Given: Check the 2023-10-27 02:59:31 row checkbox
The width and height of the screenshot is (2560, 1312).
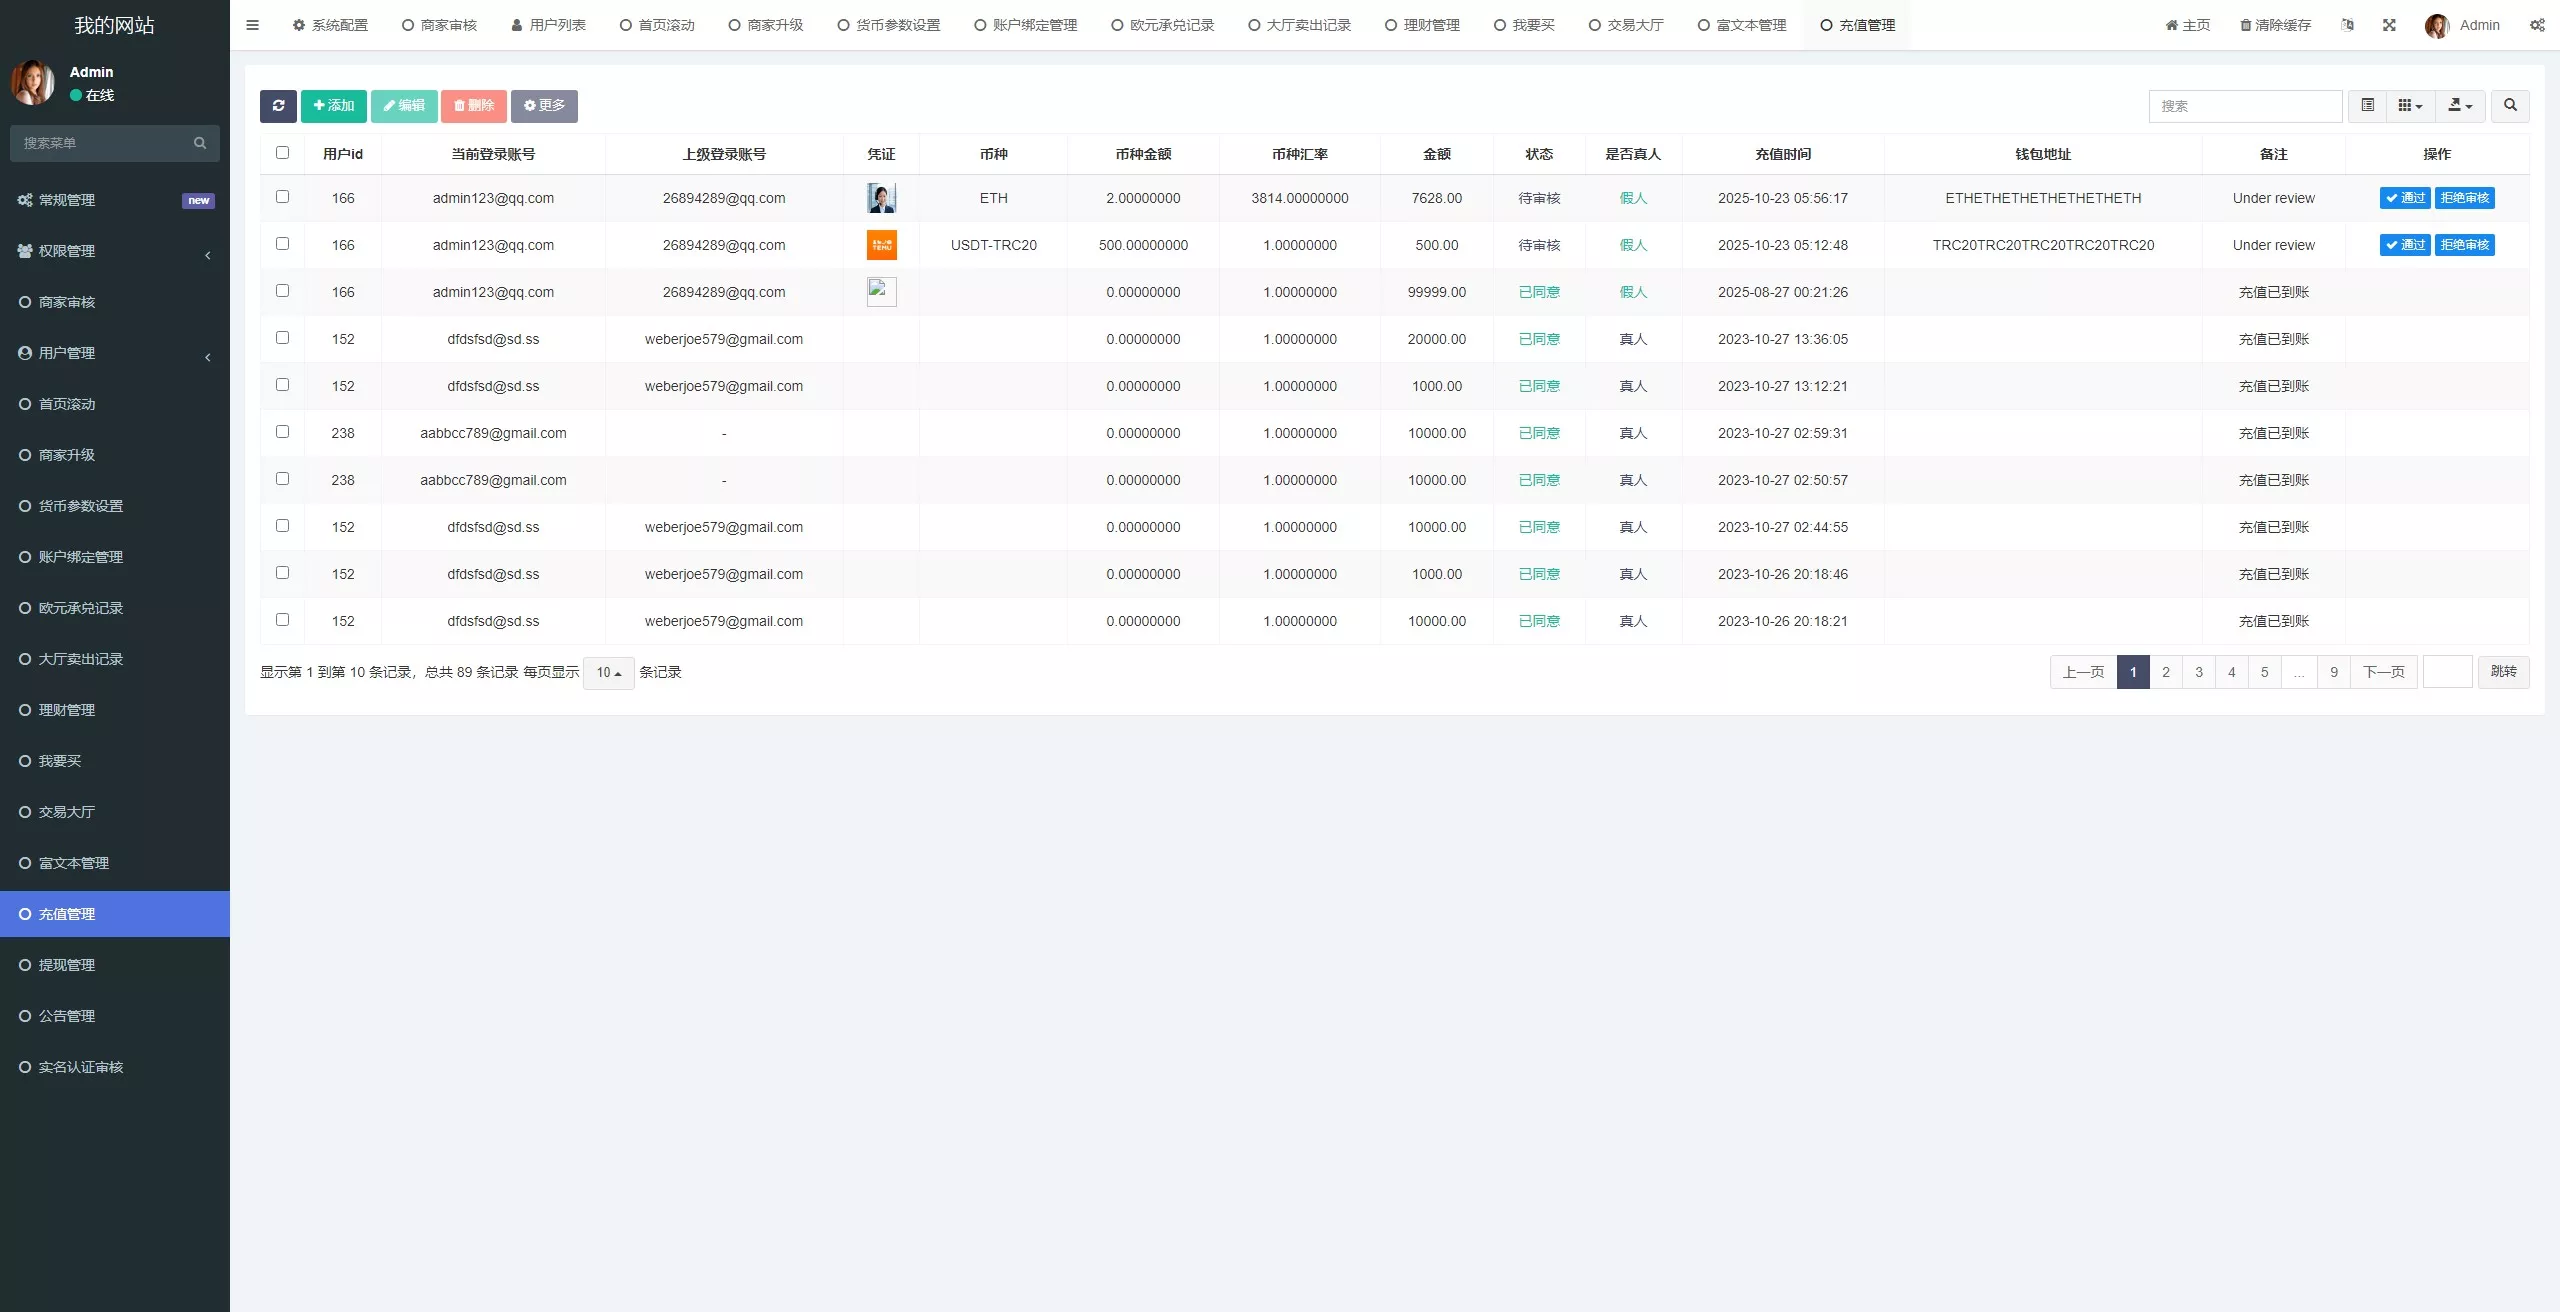Looking at the screenshot, I should tap(282, 432).
